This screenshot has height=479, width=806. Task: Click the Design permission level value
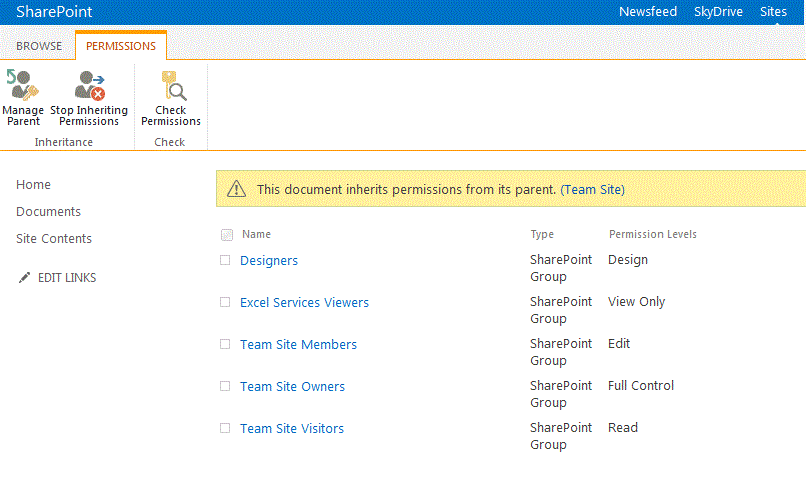coord(628,260)
